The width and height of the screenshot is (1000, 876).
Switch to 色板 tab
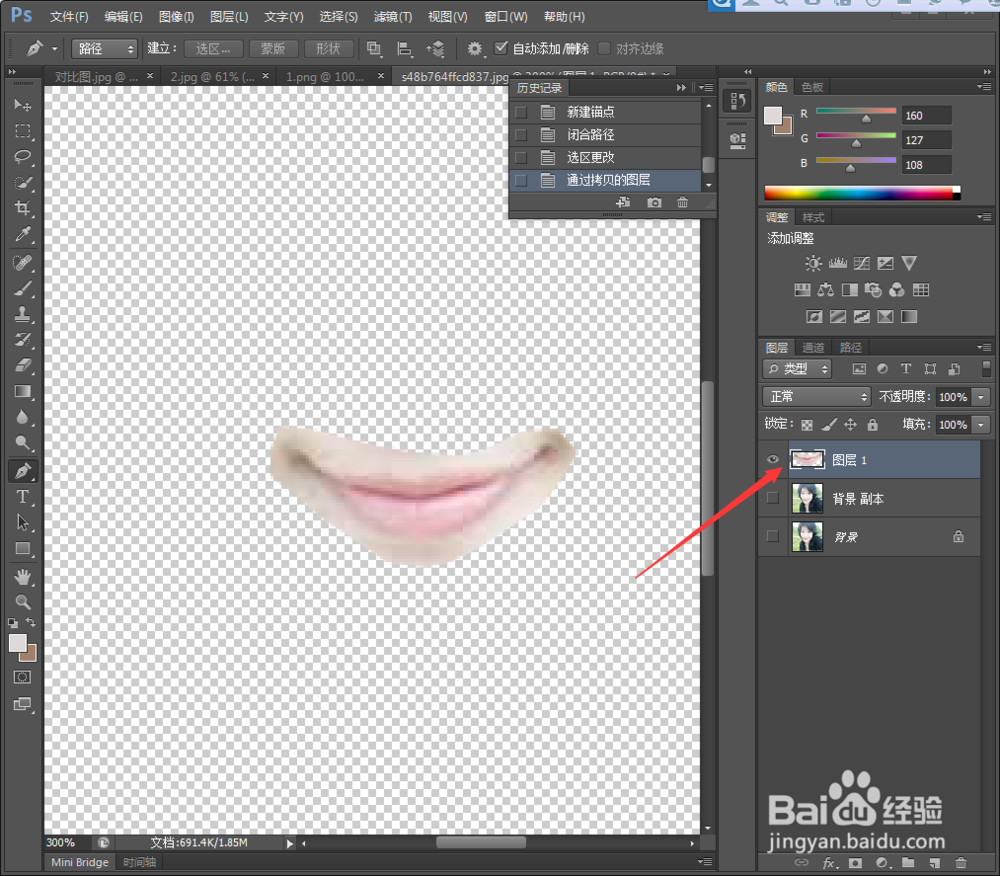[x=812, y=87]
